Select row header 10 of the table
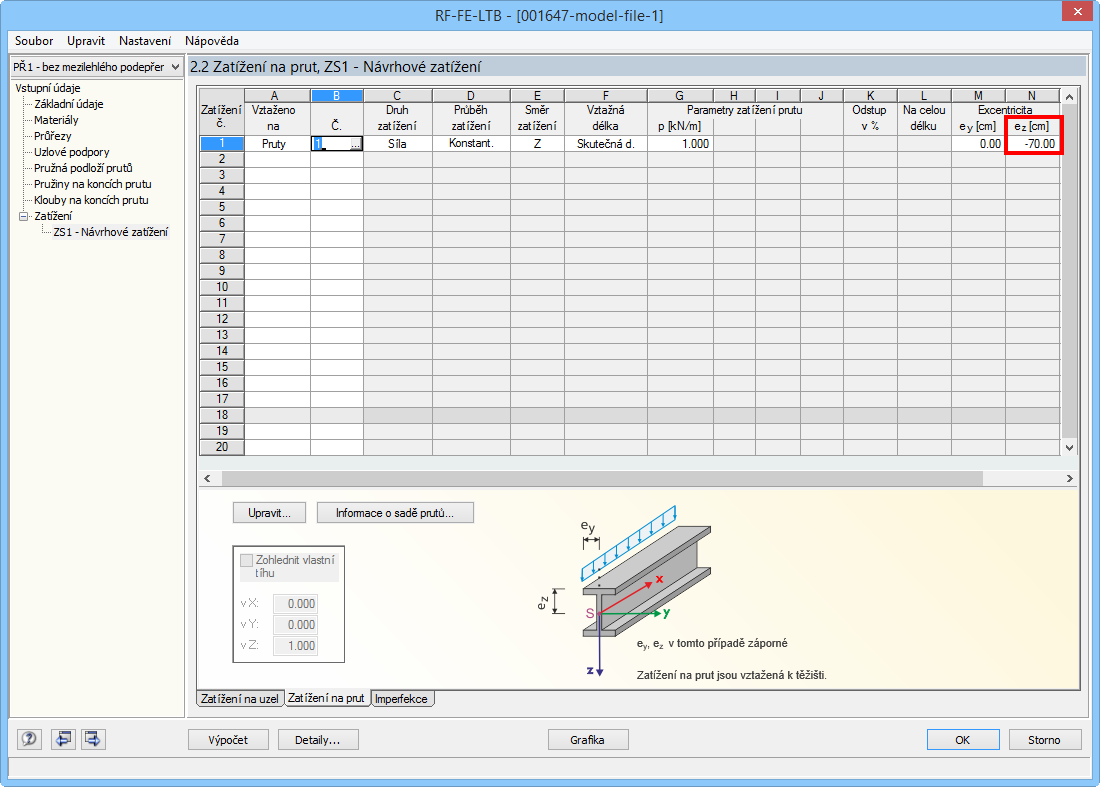Image resolution: width=1100 pixels, height=787 pixels. [x=222, y=288]
